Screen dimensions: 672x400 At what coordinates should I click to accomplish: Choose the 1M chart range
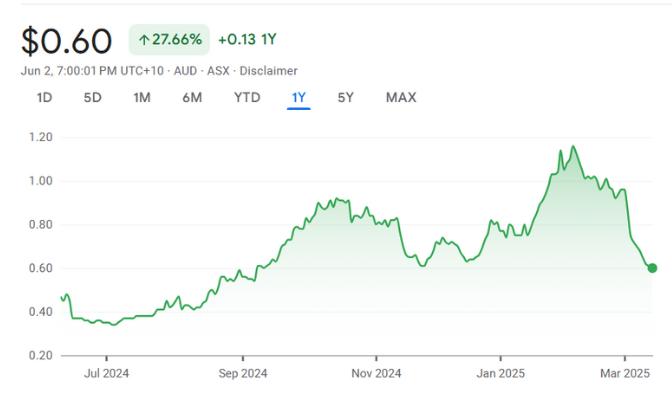point(142,97)
